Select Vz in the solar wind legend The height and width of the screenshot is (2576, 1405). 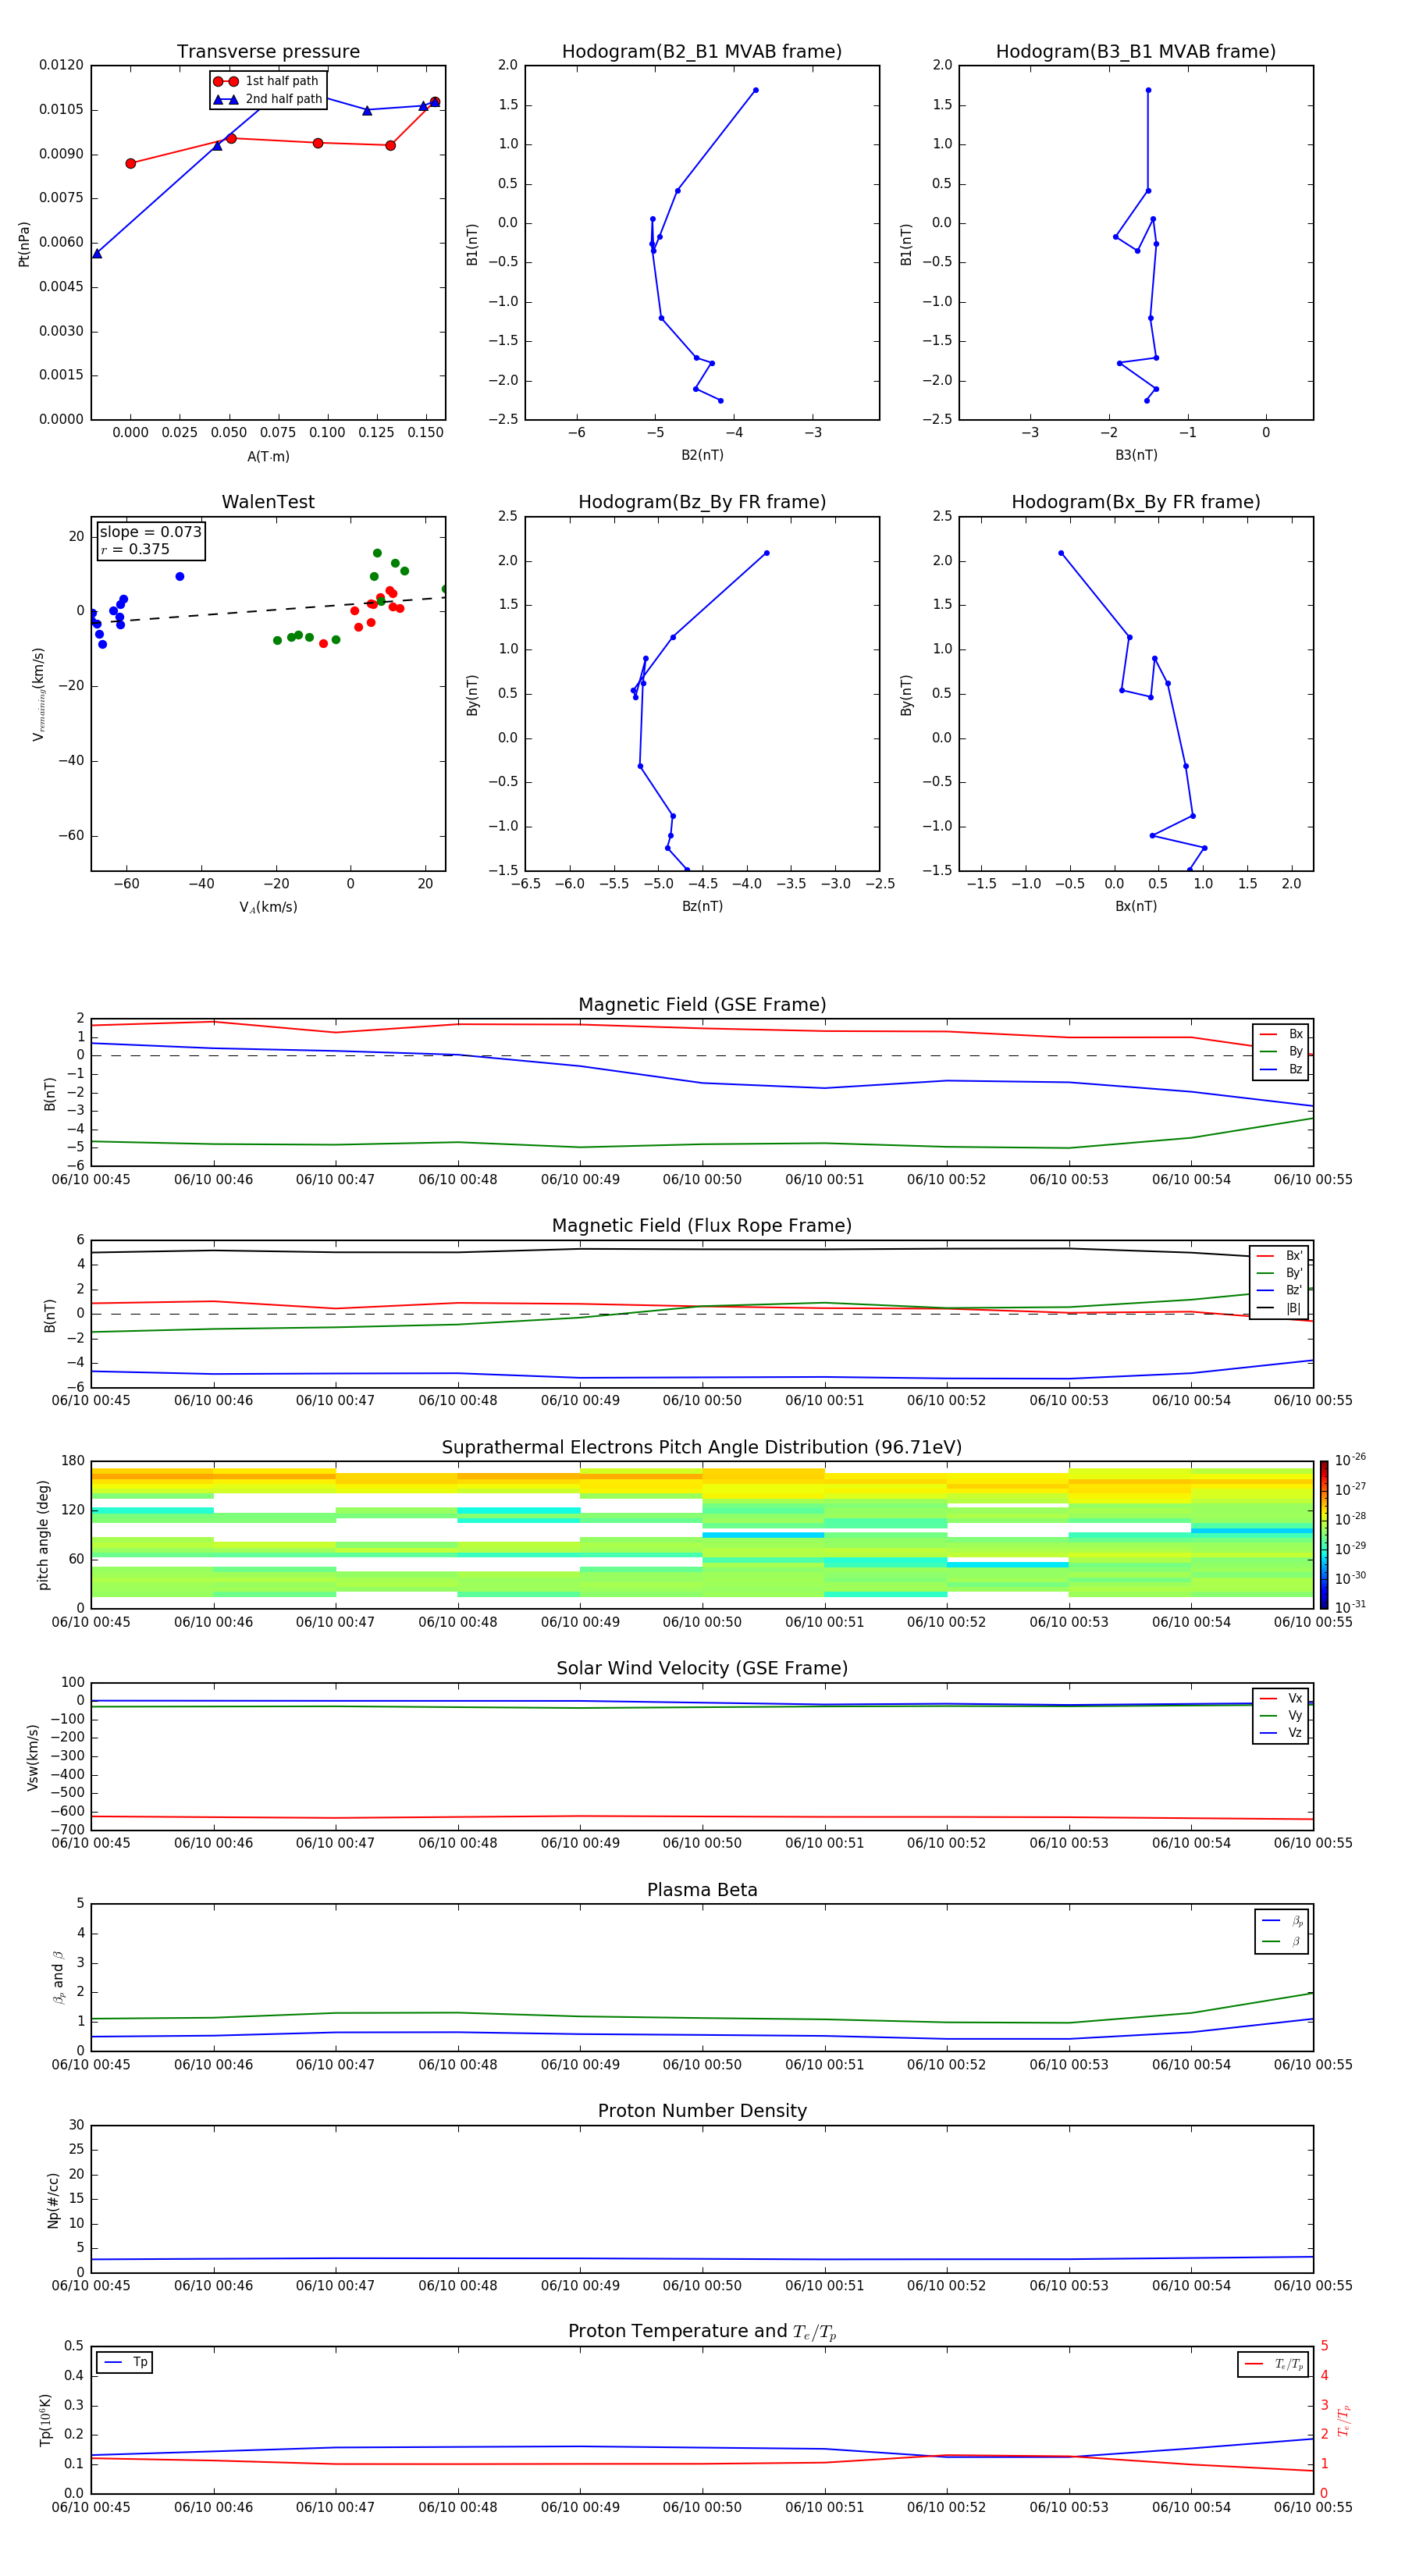1282,1733
